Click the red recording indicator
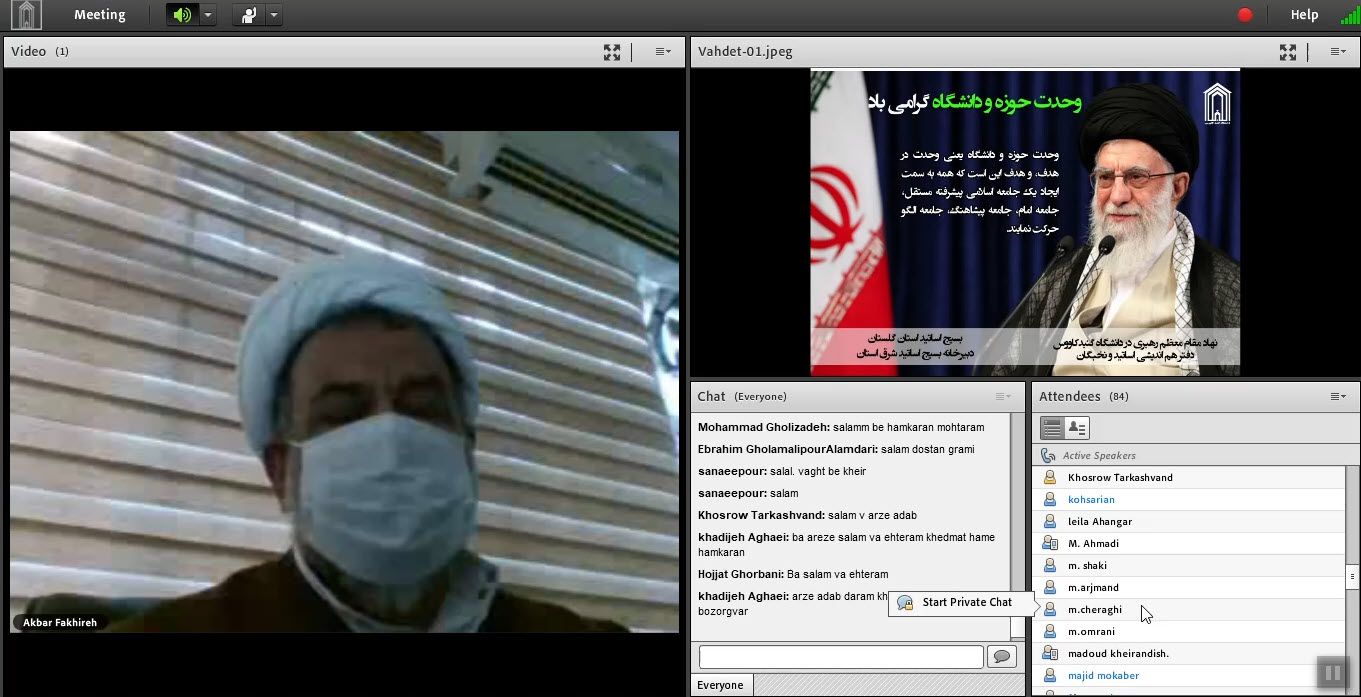Image resolution: width=1361 pixels, height=697 pixels. click(x=1245, y=15)
